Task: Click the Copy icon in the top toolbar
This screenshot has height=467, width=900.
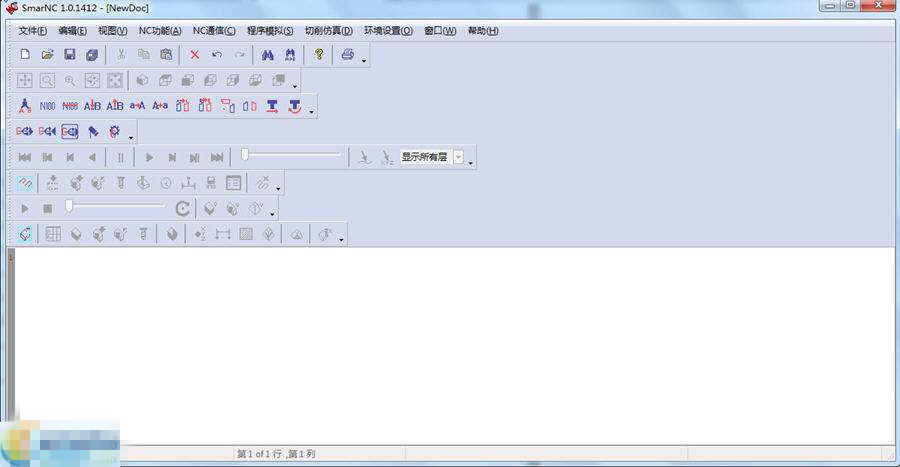Action: point(143,55)
